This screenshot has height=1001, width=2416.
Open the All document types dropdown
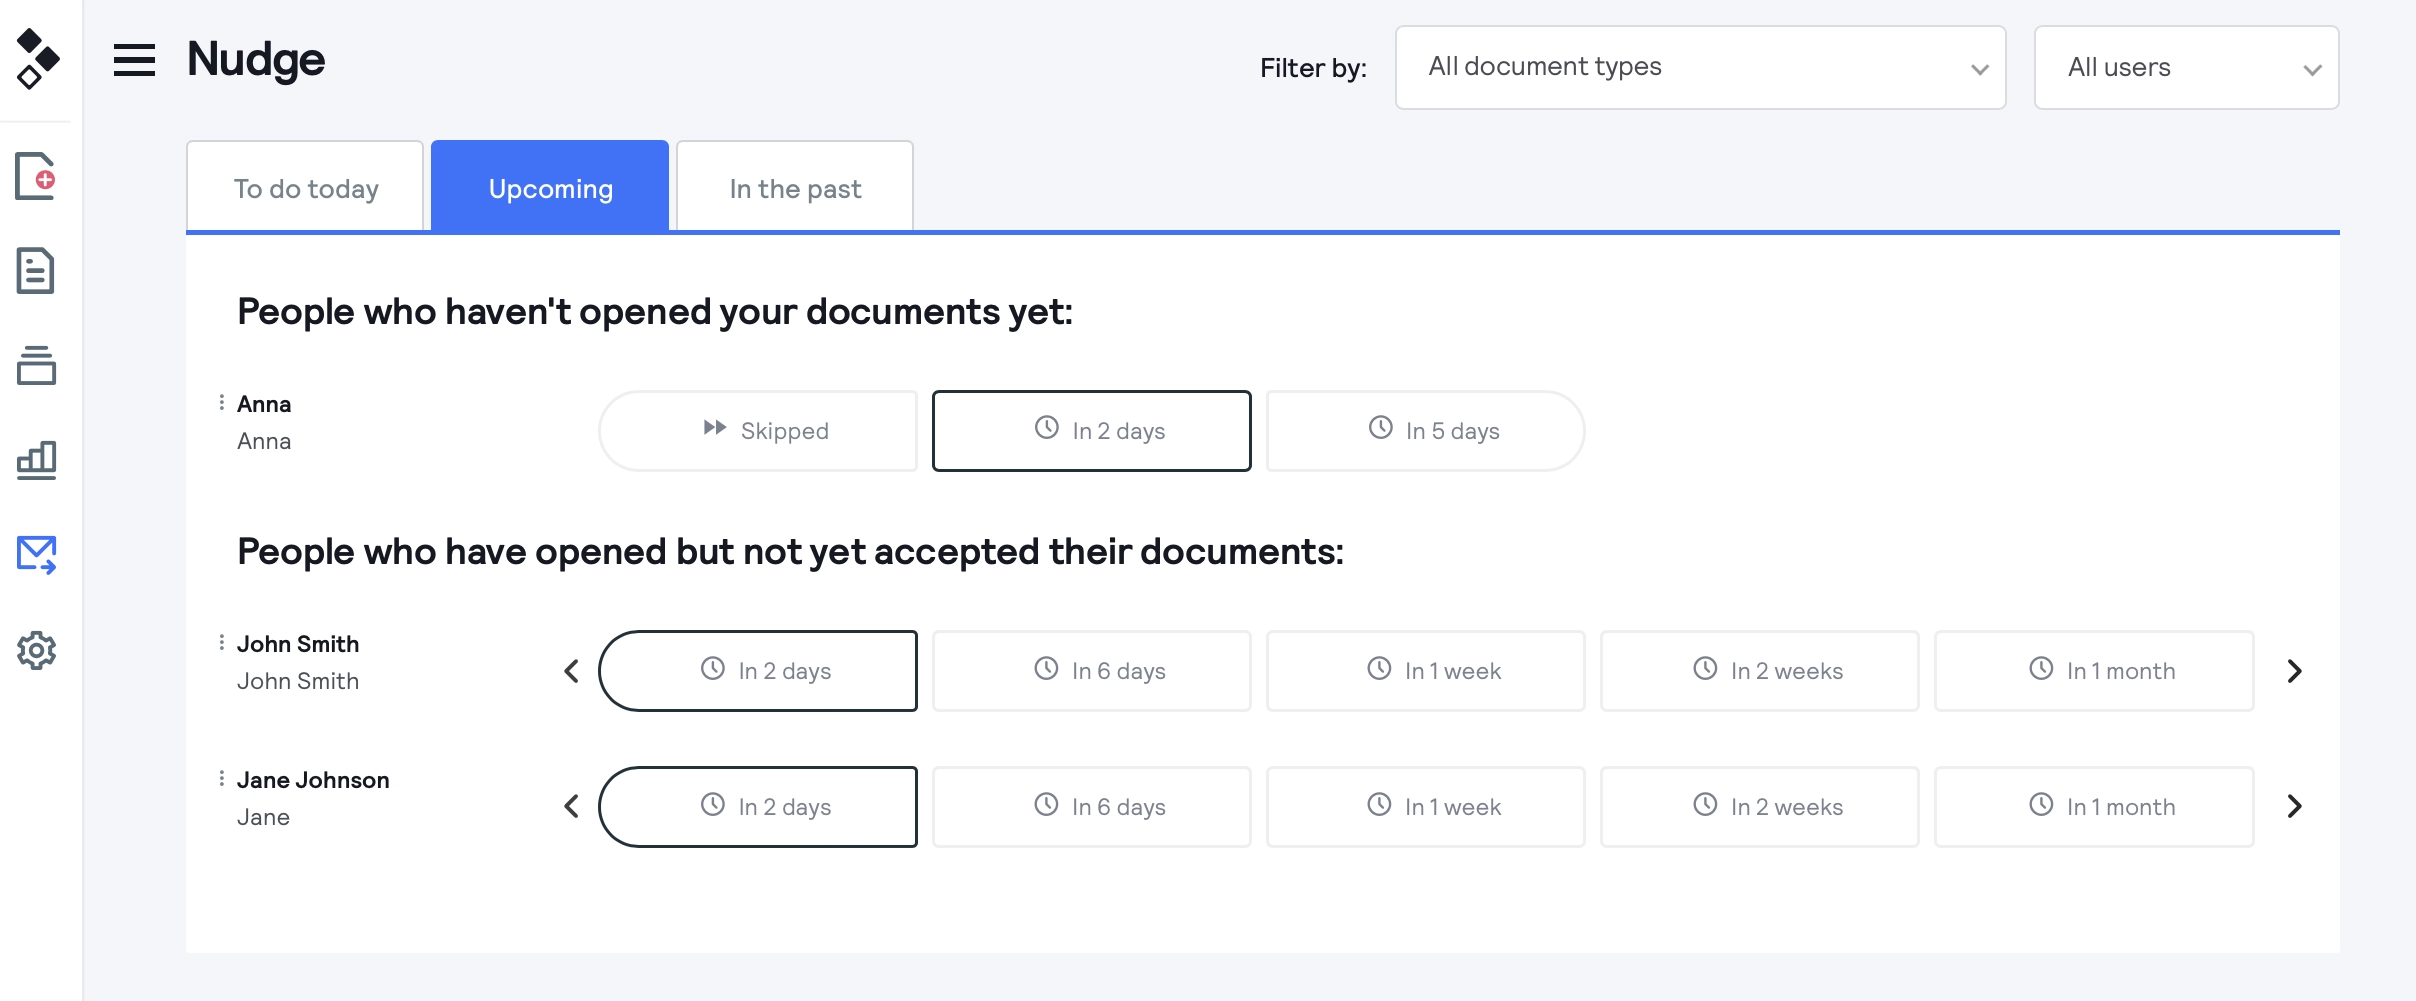coord(1699,67)
